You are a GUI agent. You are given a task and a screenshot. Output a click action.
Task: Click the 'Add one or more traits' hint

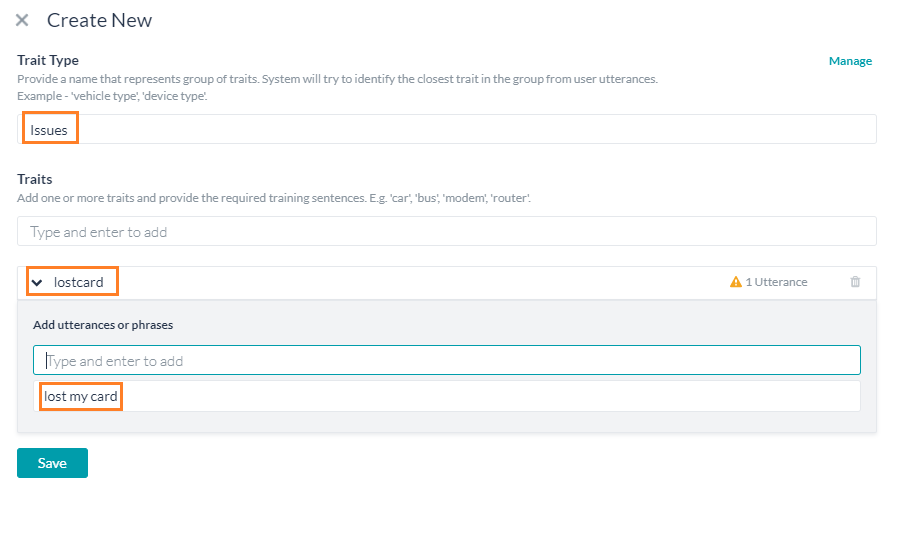tap(273, 198)
